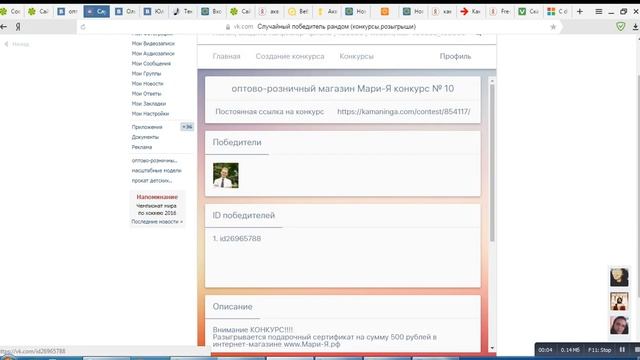Open the 'Создание конкурса' tab
This screenshot has height=360, width=640.
[x=290, y=56]
